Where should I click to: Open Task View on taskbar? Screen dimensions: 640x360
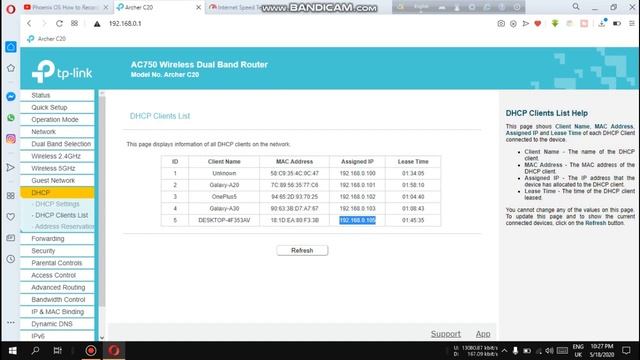(x=58, y=350)
